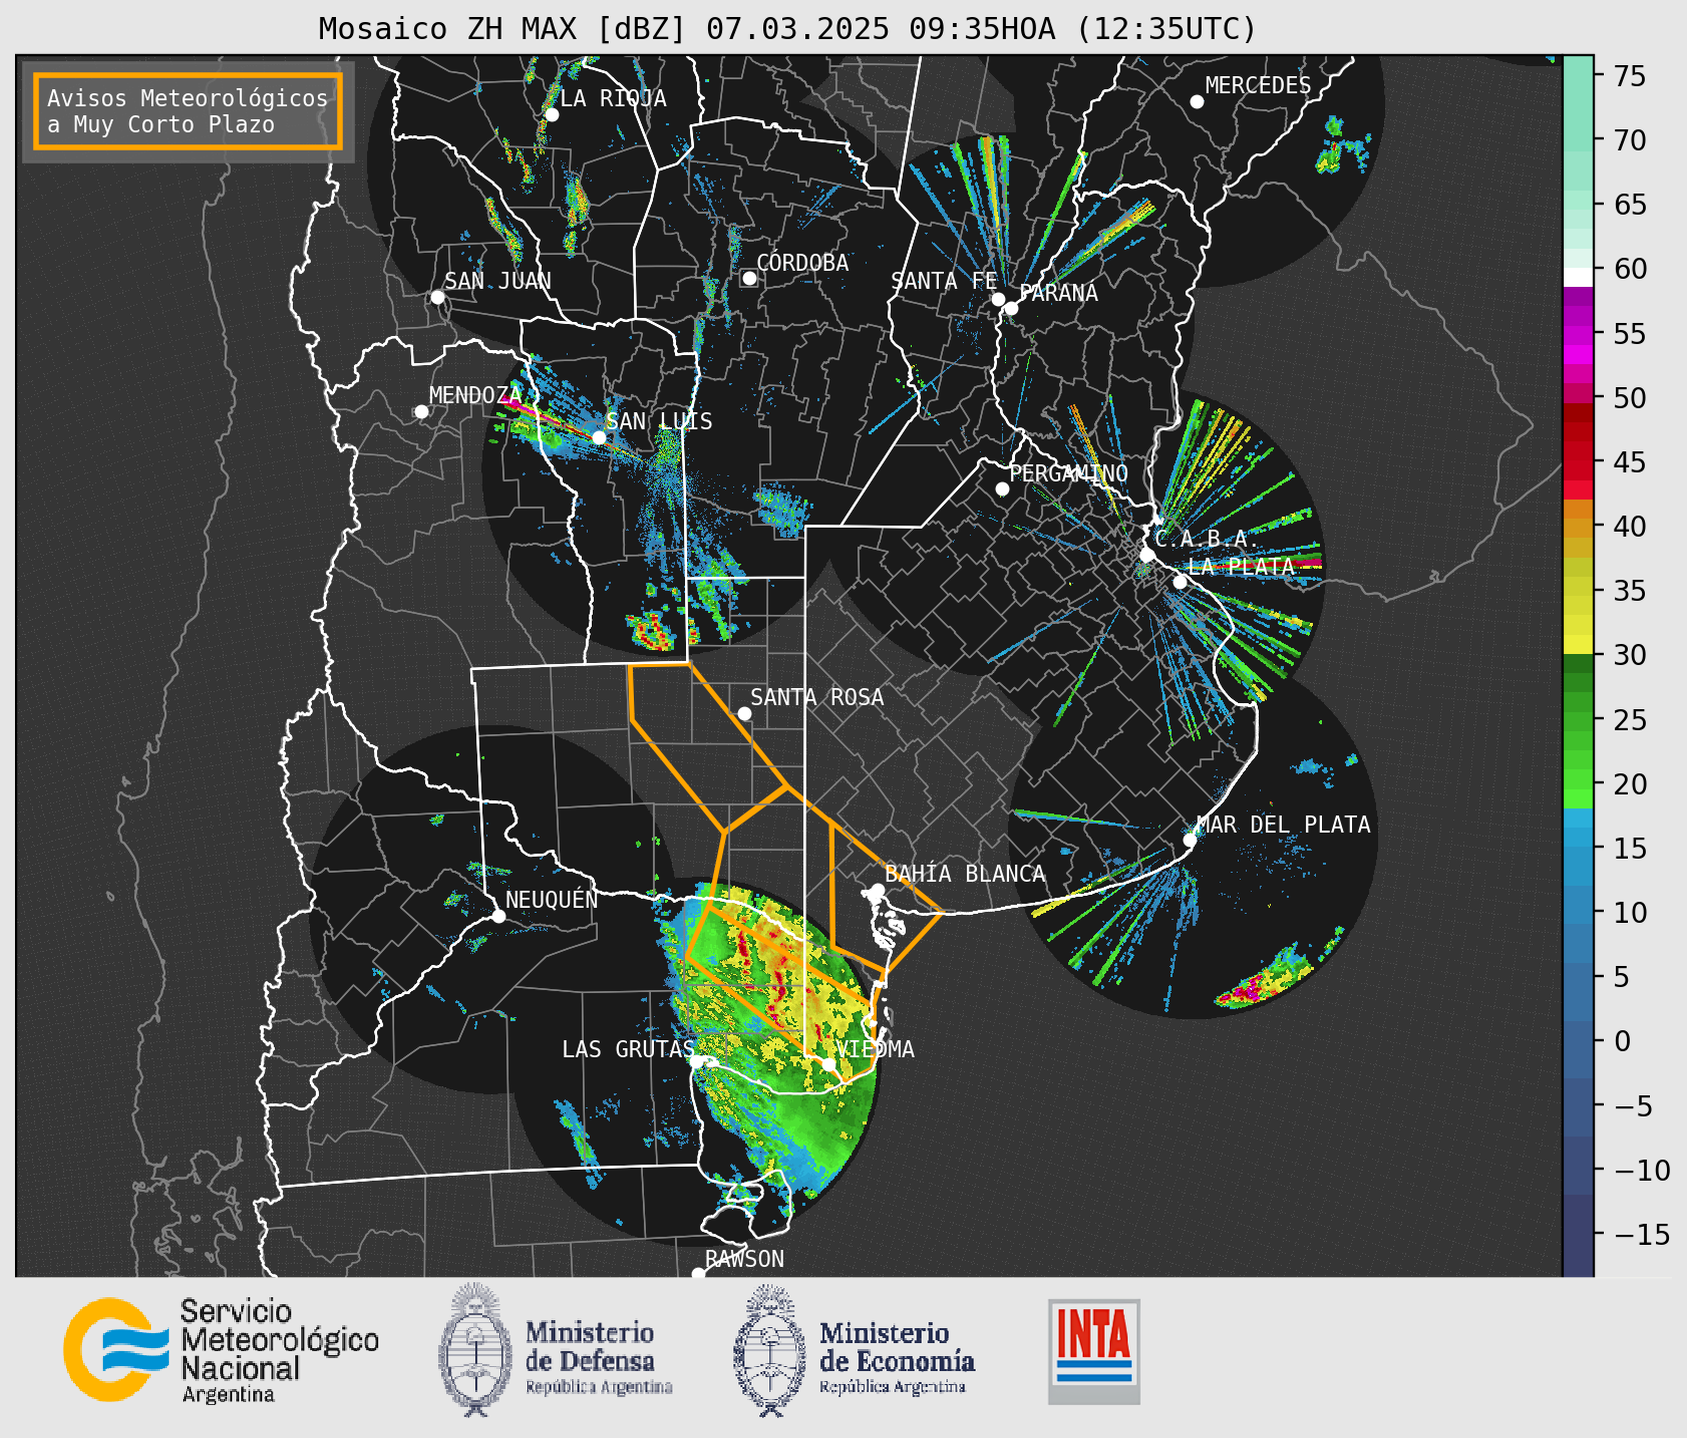Click the 20 label on the dBZ scale
The image size is (1687, 1438).
[1628, 784]
